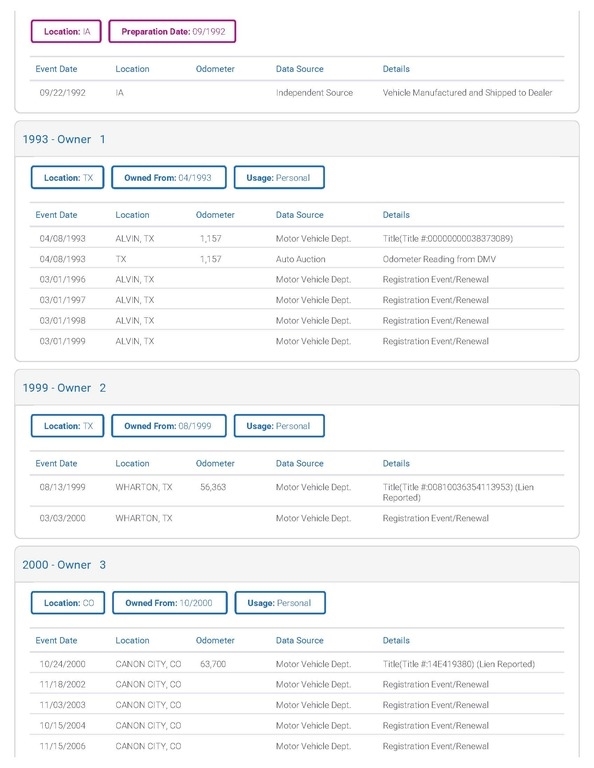This screenshot has width=594, height=768.
Task: Click title number 00000000038373089 detail
Action: point(447,239)
